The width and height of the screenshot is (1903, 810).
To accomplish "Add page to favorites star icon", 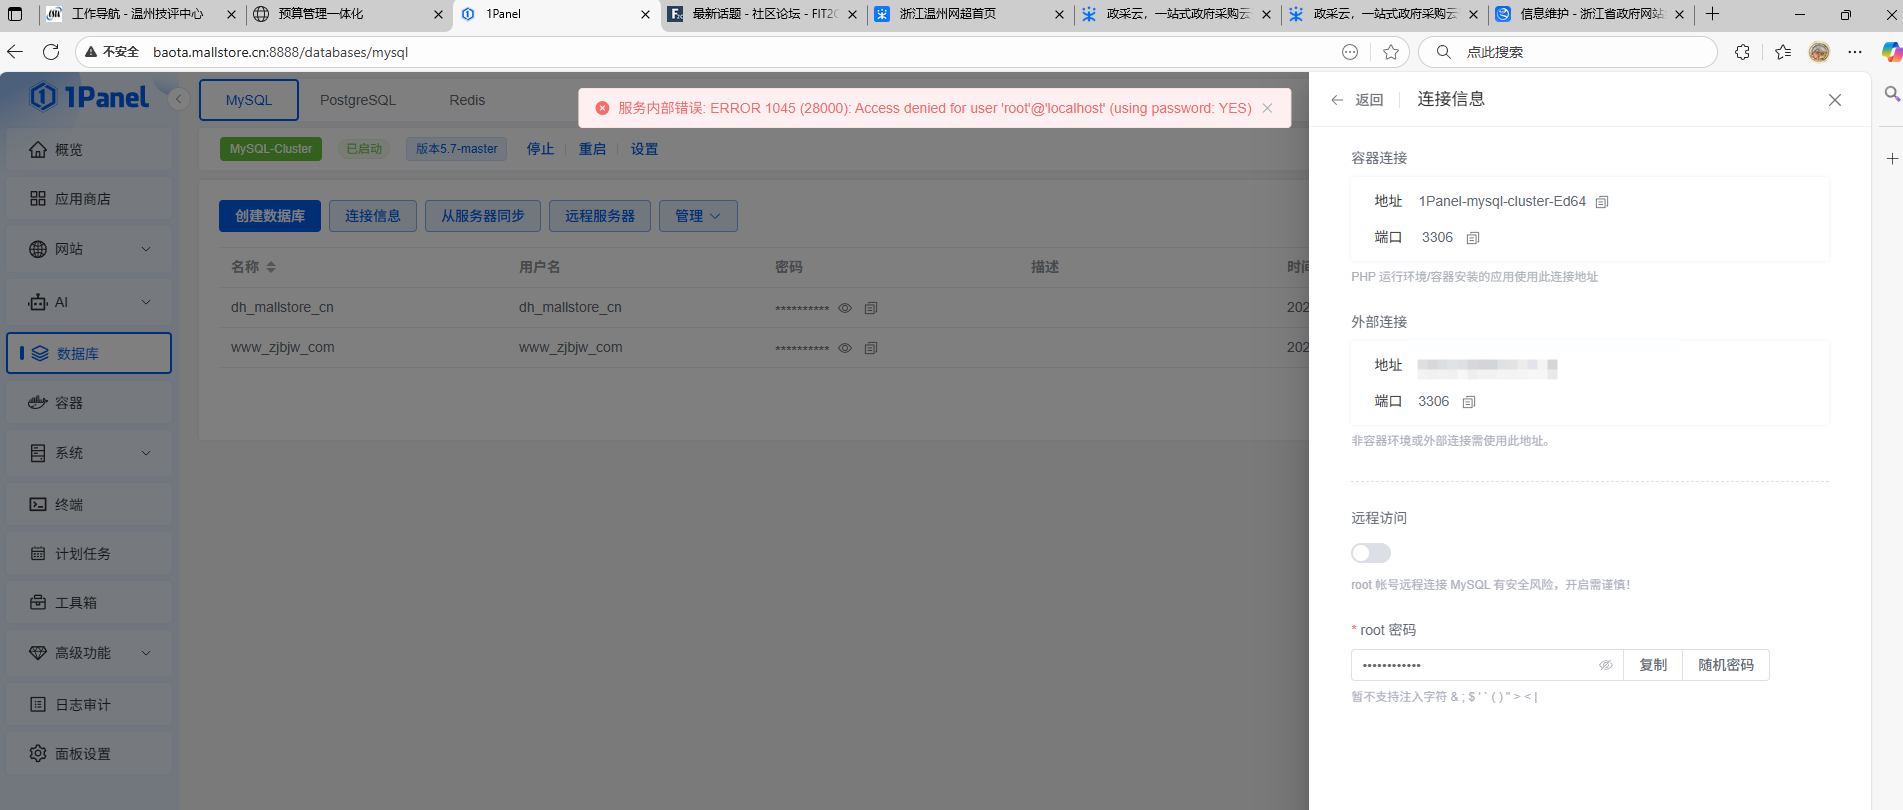I will [1391, 52].
